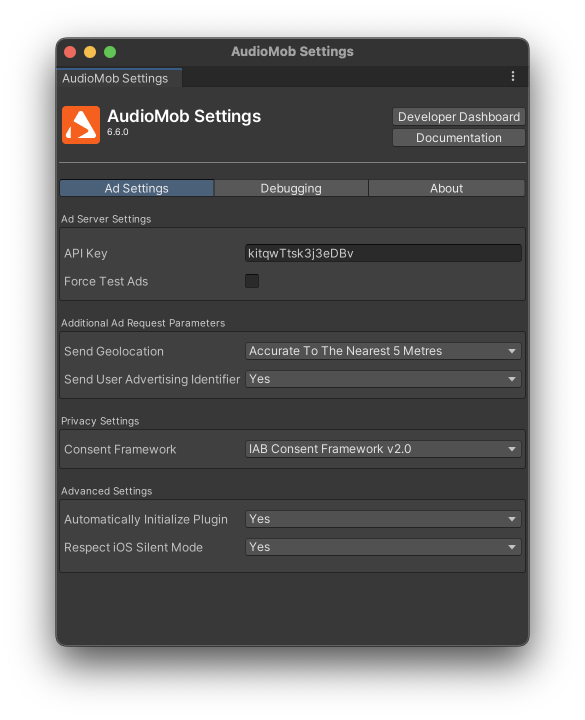Select the Ad Settings tab

click(x=137, y=188)
